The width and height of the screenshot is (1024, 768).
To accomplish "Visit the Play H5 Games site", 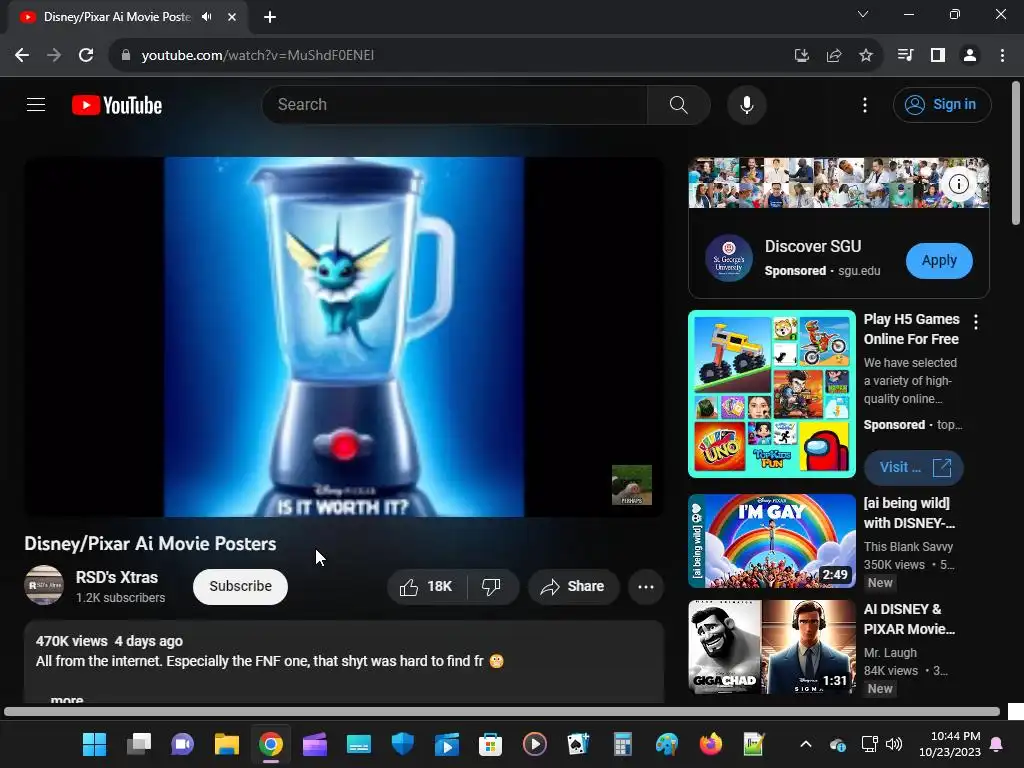I will (914, 468).
